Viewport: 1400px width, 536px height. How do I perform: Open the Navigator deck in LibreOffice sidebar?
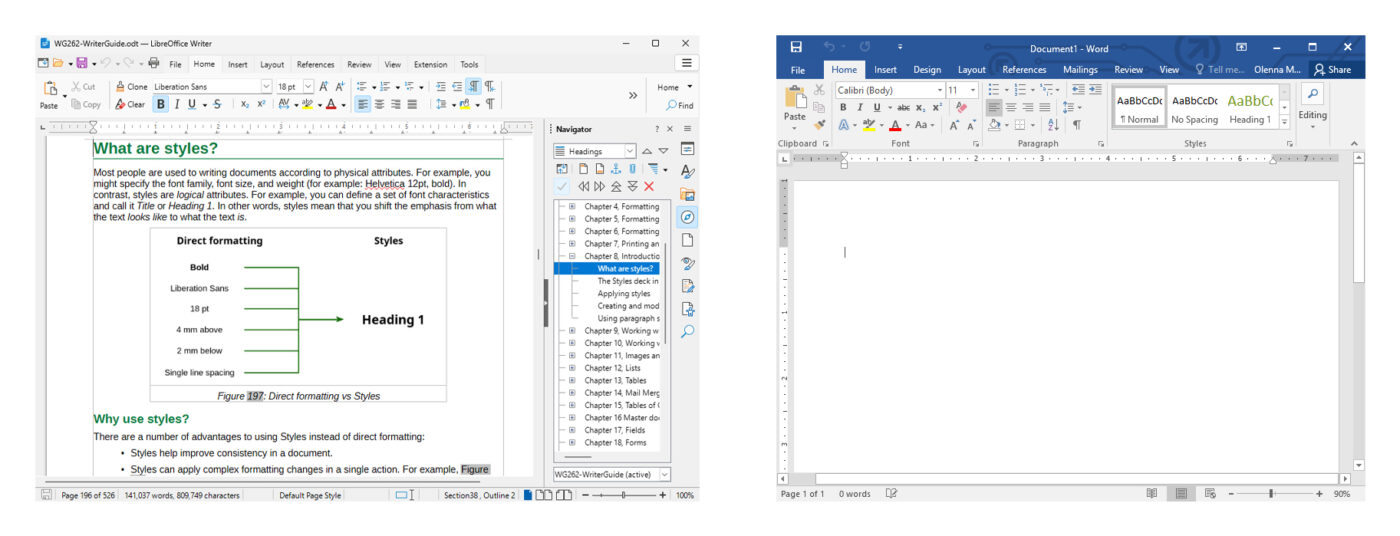(x=687, y=217)
